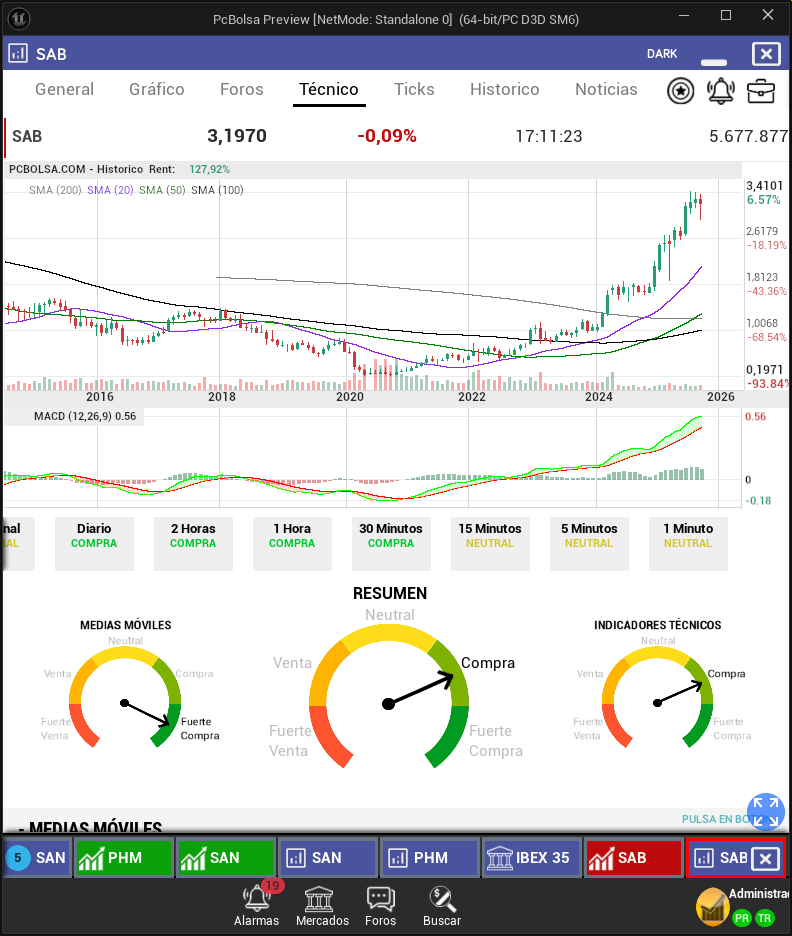Switch to the Gráfico tab
This screenshot has width=792, height=936.
(156, 90)
